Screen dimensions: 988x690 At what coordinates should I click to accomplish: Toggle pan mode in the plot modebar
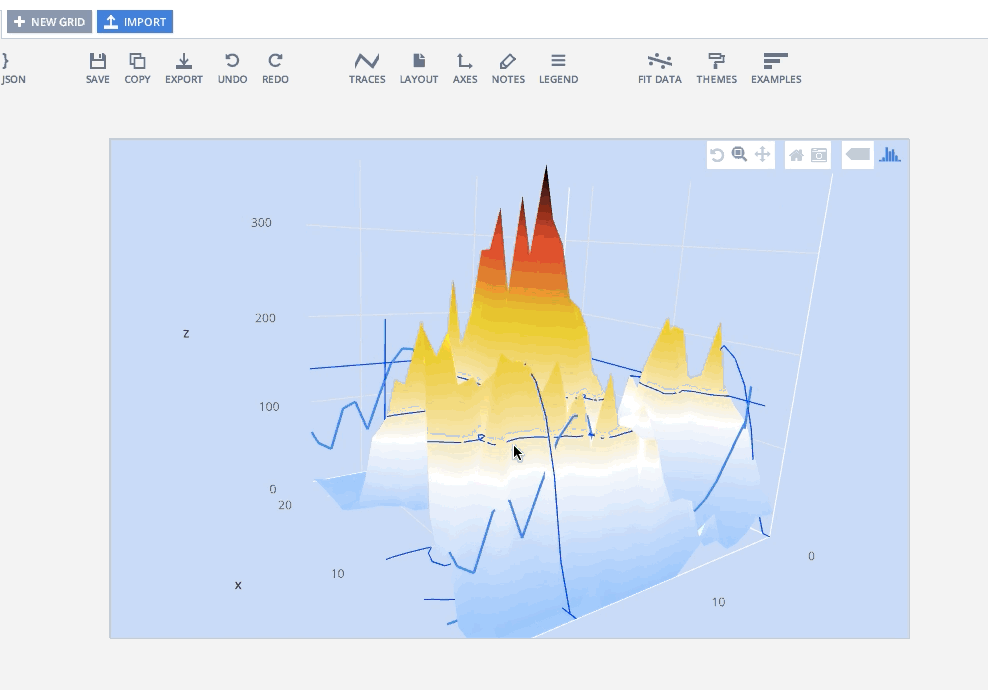tap(762, 154)
